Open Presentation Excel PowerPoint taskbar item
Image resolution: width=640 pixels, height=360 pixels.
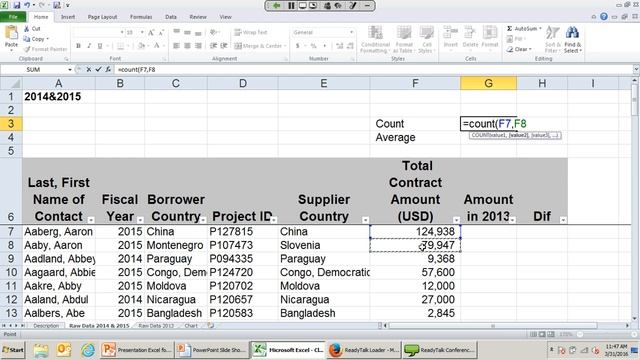pyautogui.click(x=137, y=350)
